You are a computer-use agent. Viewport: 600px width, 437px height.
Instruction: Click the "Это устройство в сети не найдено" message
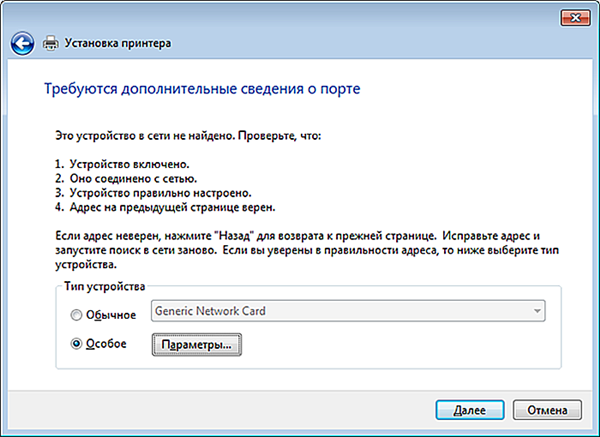188,136
